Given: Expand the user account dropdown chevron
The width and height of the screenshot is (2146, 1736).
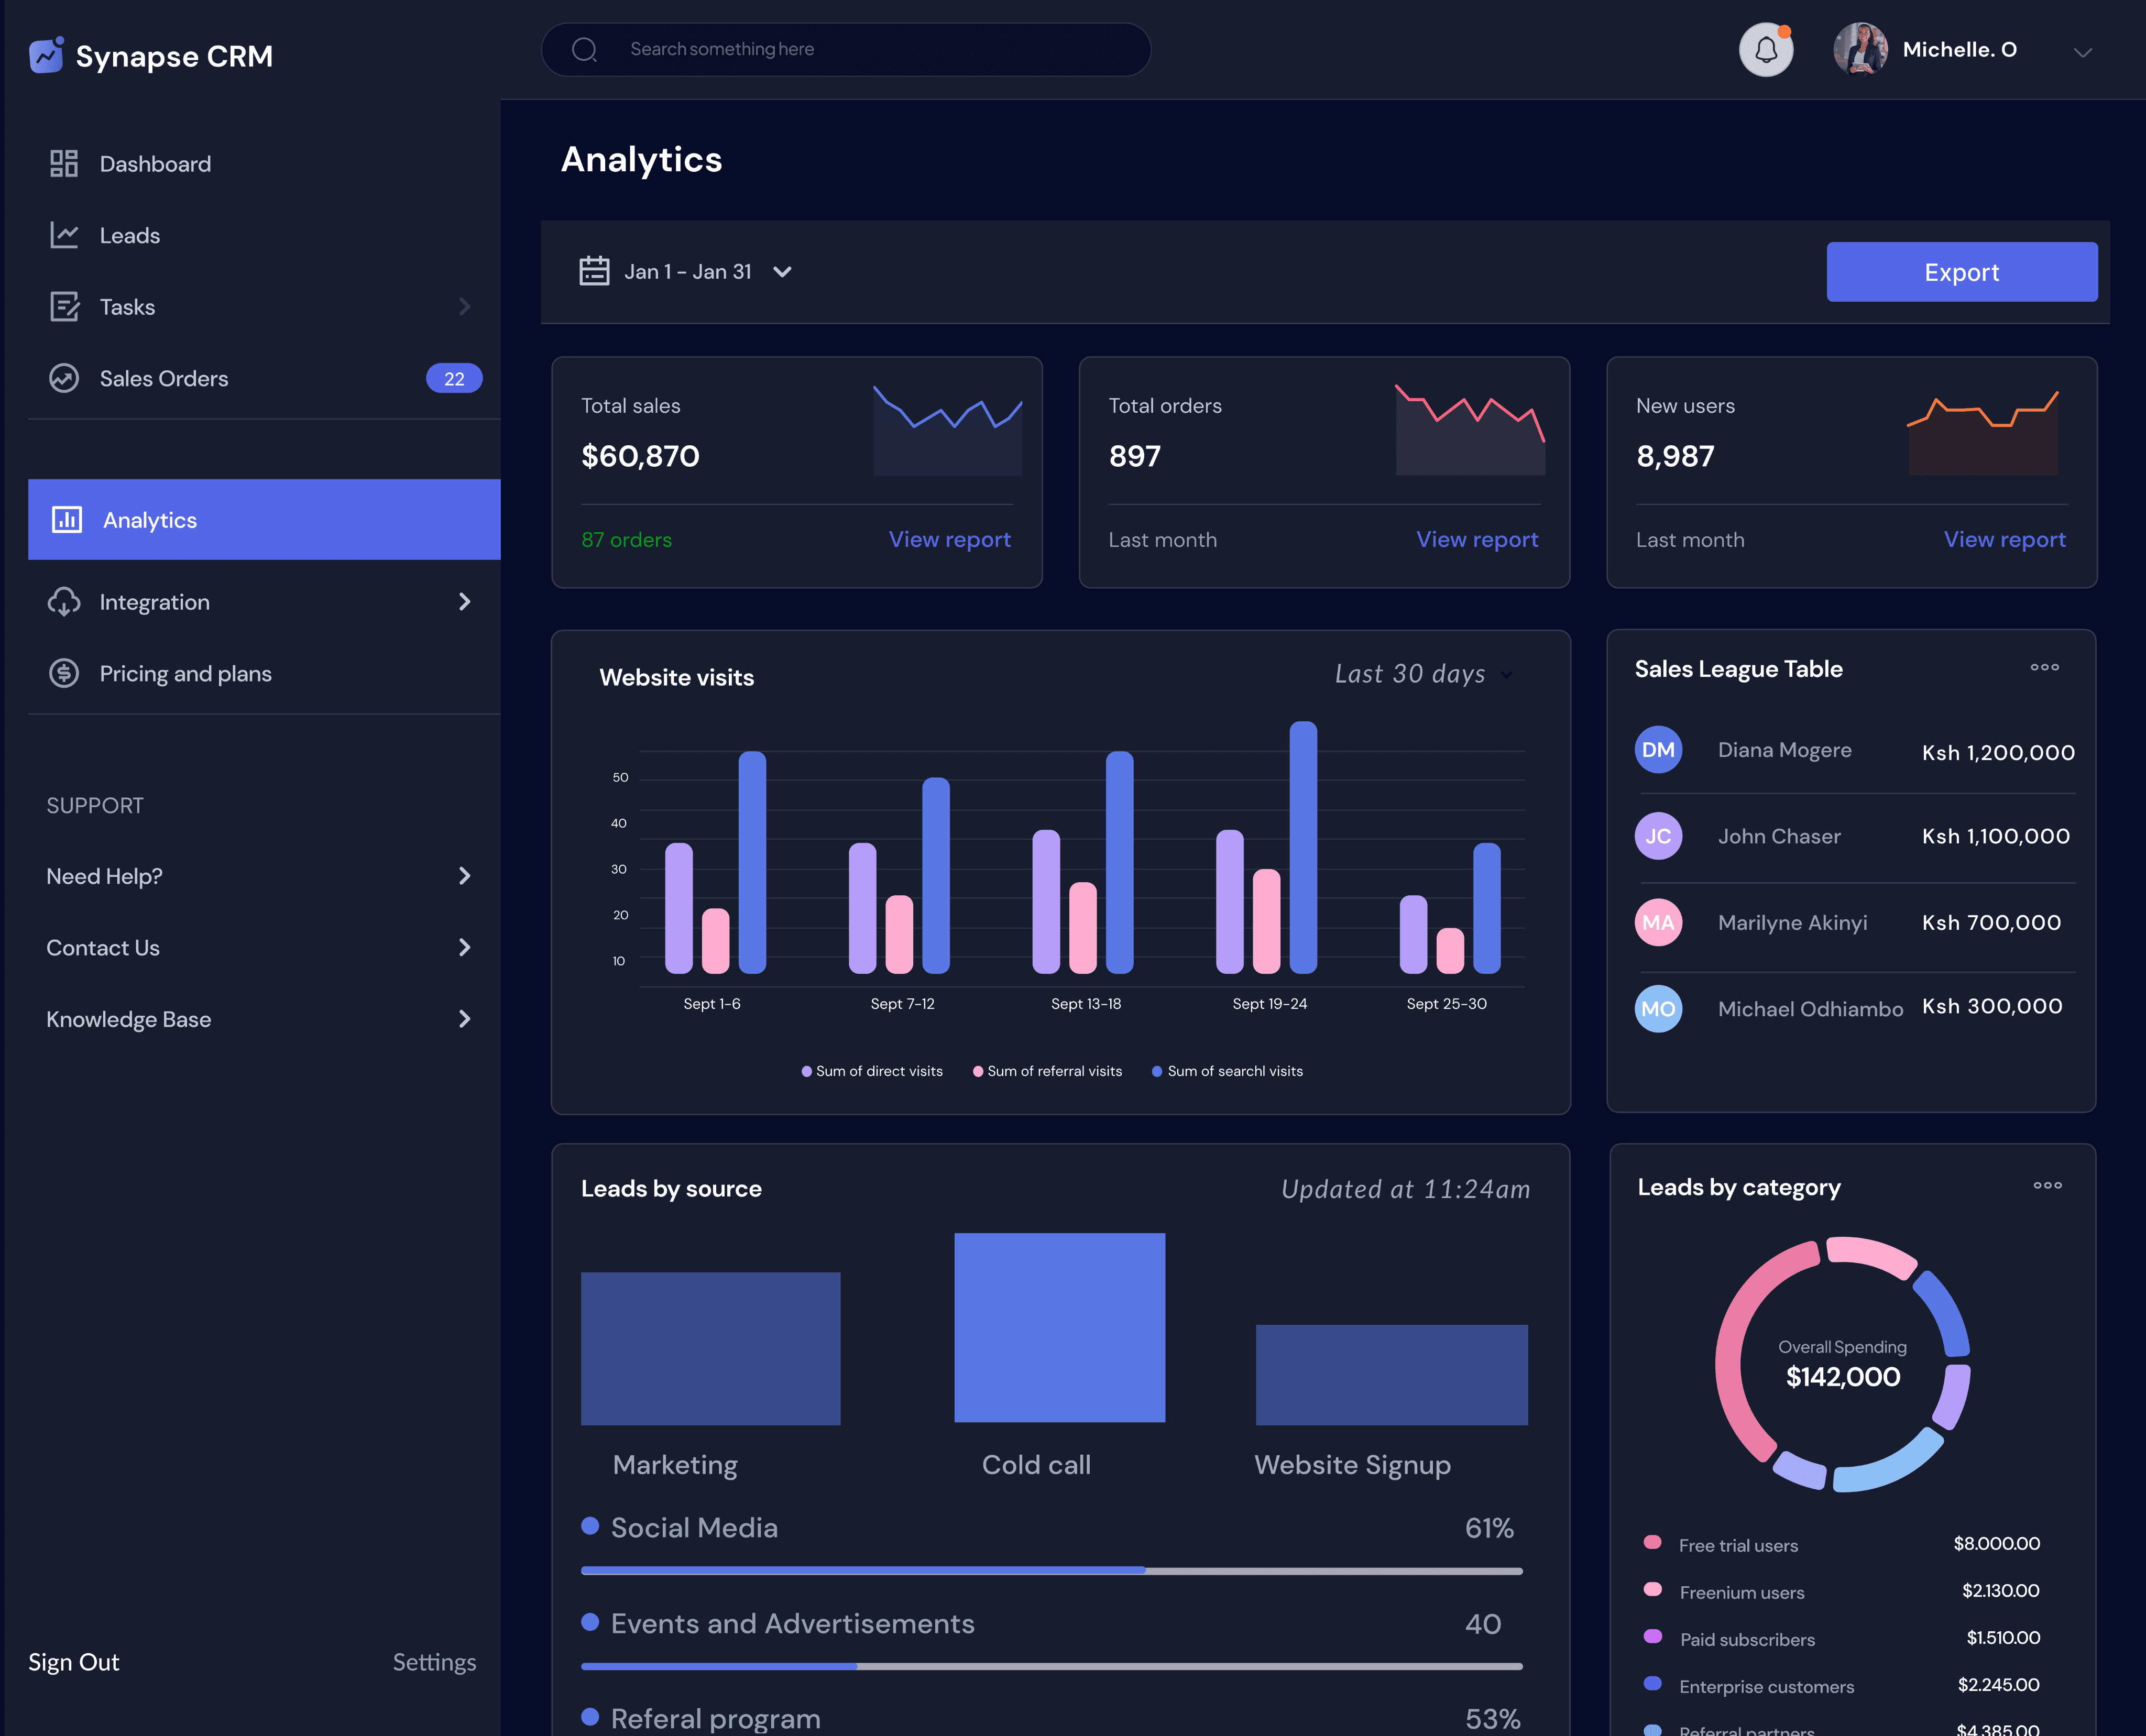Looking at the screenshot, I should pos(2082,52).
